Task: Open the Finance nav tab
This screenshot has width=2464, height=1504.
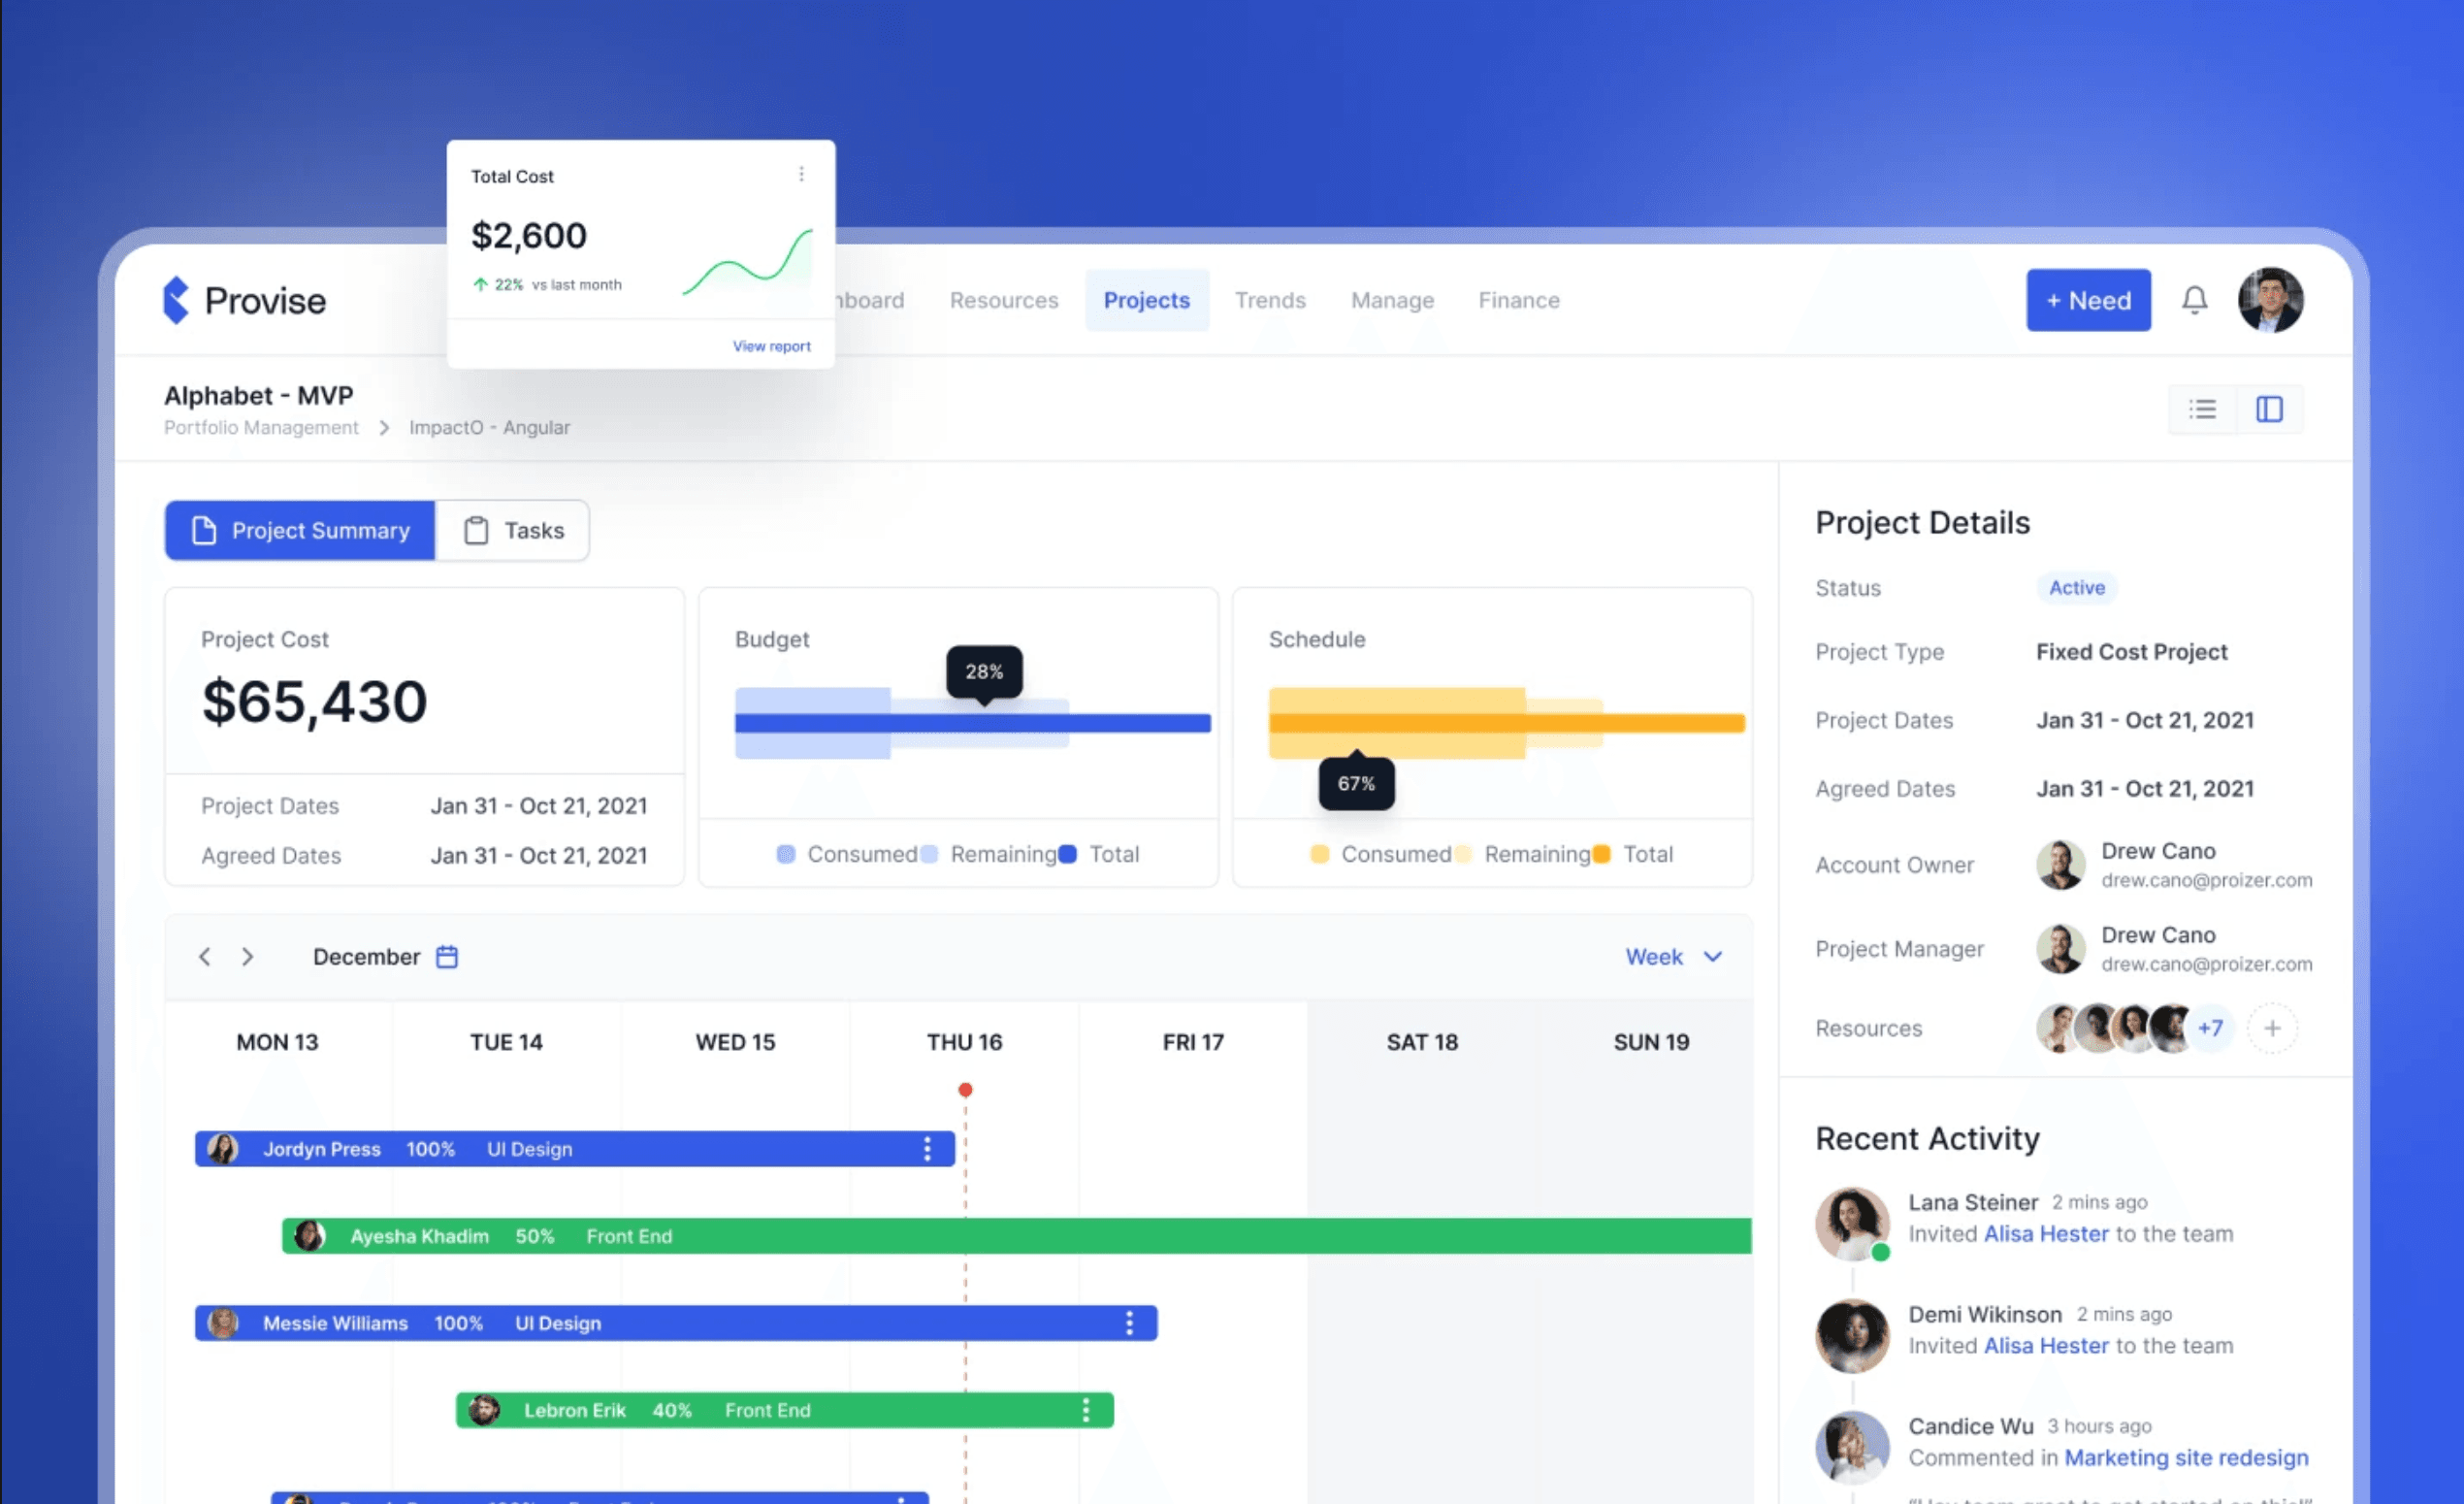Action: click(x=1519, y=300)
